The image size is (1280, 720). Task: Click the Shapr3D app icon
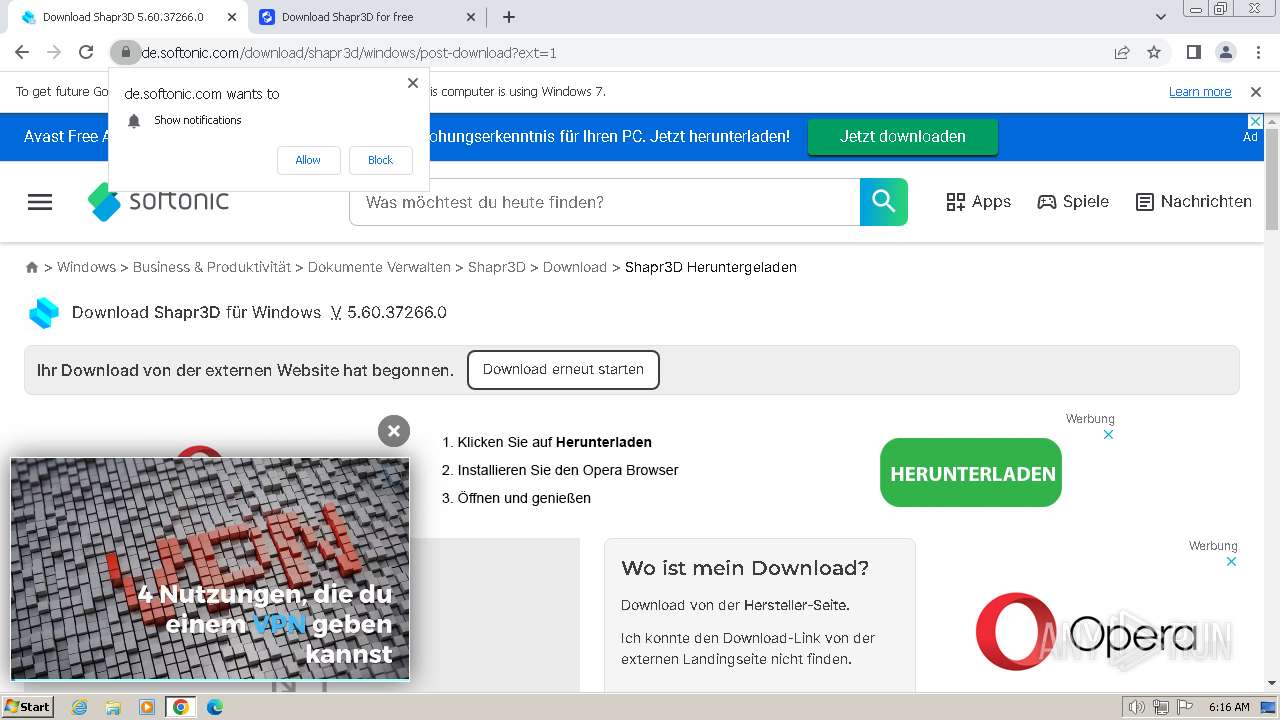point(44,313)
